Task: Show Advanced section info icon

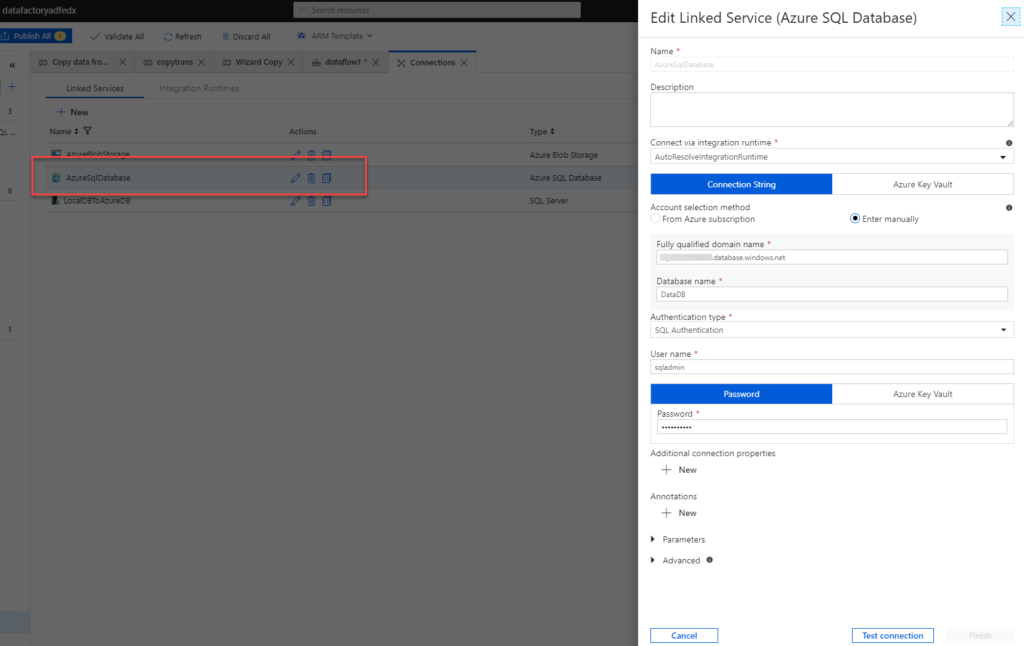Action: (x=709, y=560)
